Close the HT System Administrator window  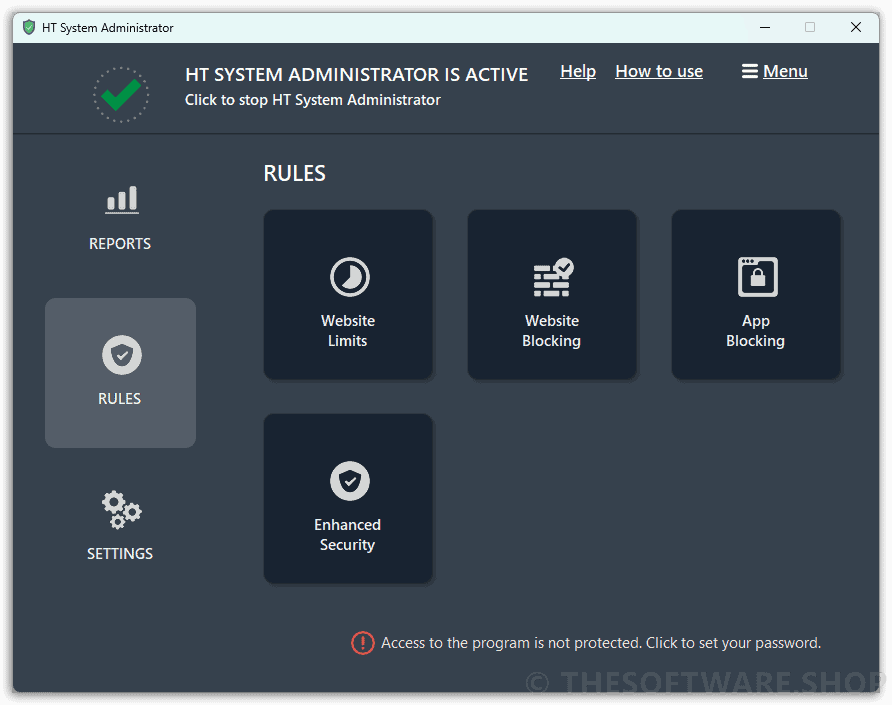point(856,27)
